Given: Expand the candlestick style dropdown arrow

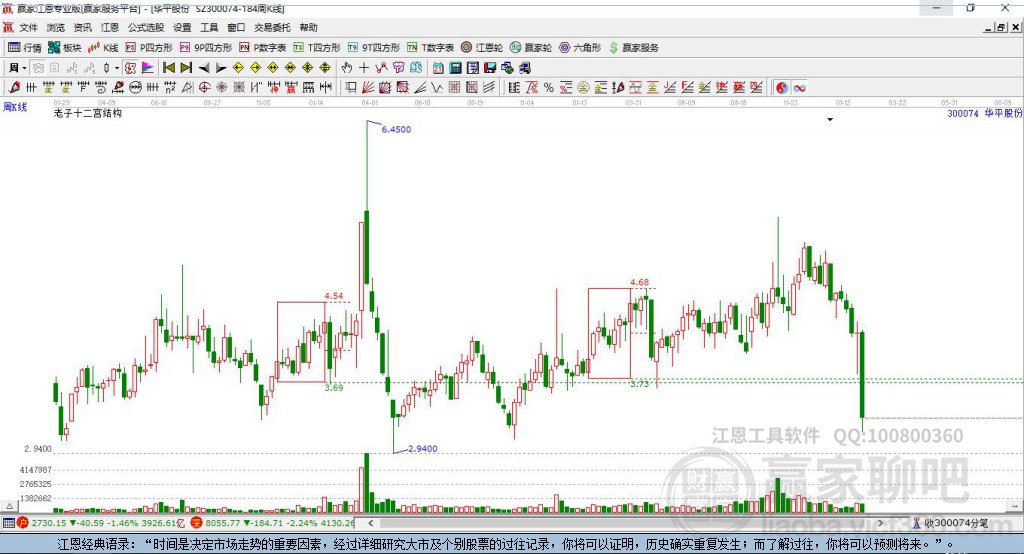Looking at the screenshot, I should pos(117,68).
